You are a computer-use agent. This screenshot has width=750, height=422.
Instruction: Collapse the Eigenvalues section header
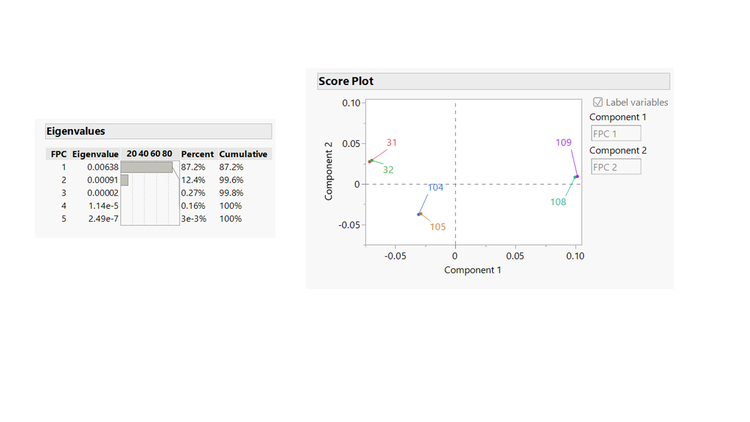pos(76,131)
